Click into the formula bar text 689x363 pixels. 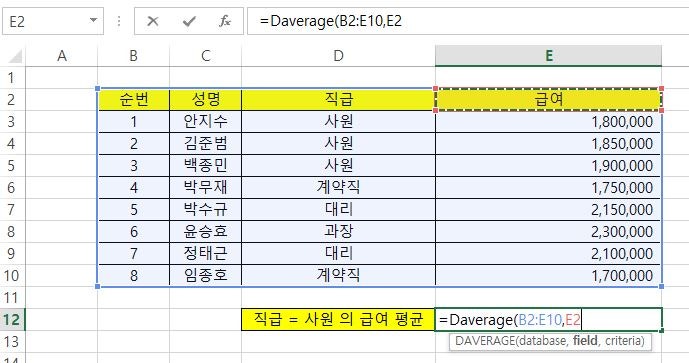coord(468,21)
